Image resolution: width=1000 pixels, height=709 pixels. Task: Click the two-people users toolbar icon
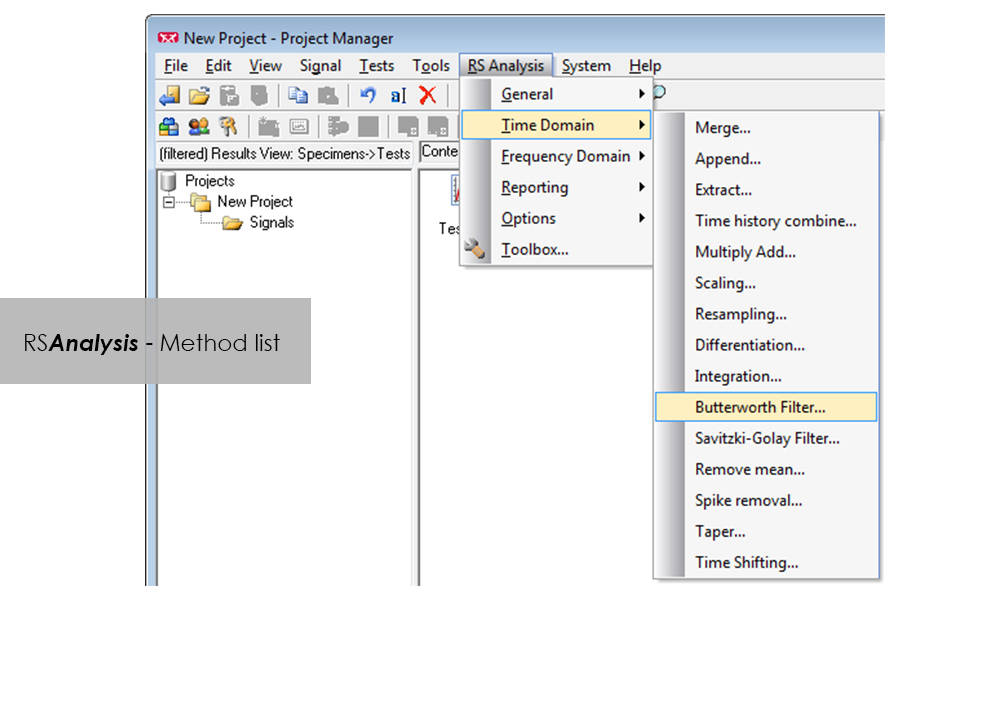[199, 126]
